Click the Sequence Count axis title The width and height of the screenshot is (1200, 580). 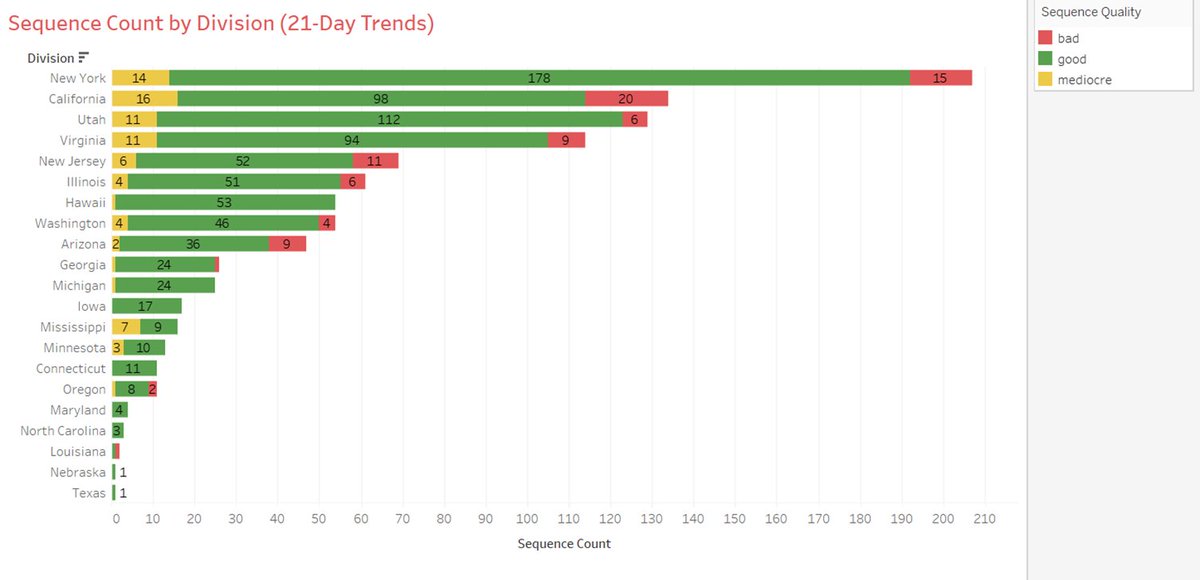pos(564,544)
